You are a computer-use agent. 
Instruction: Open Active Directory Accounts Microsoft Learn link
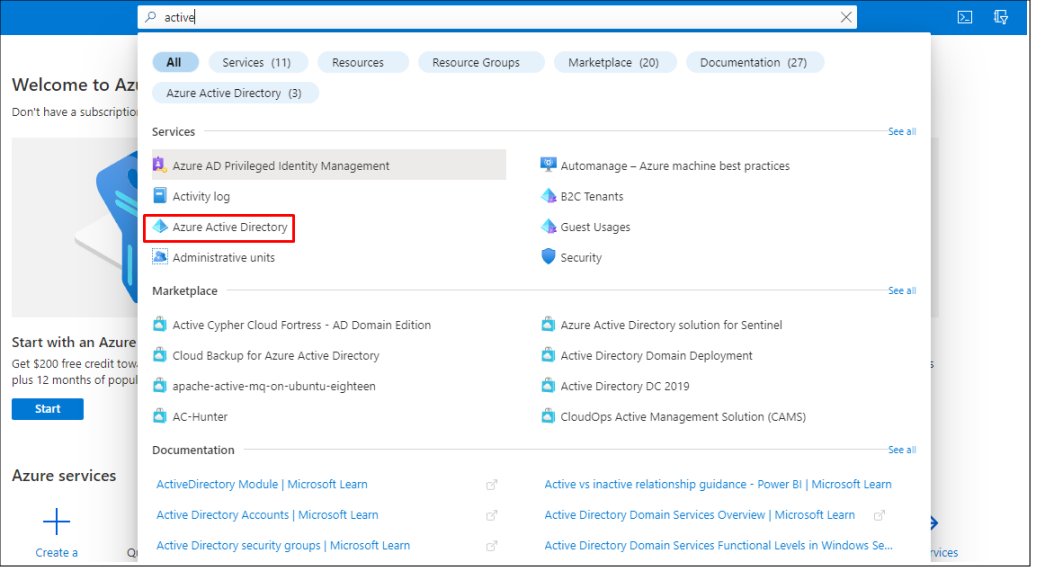point(267,515)
